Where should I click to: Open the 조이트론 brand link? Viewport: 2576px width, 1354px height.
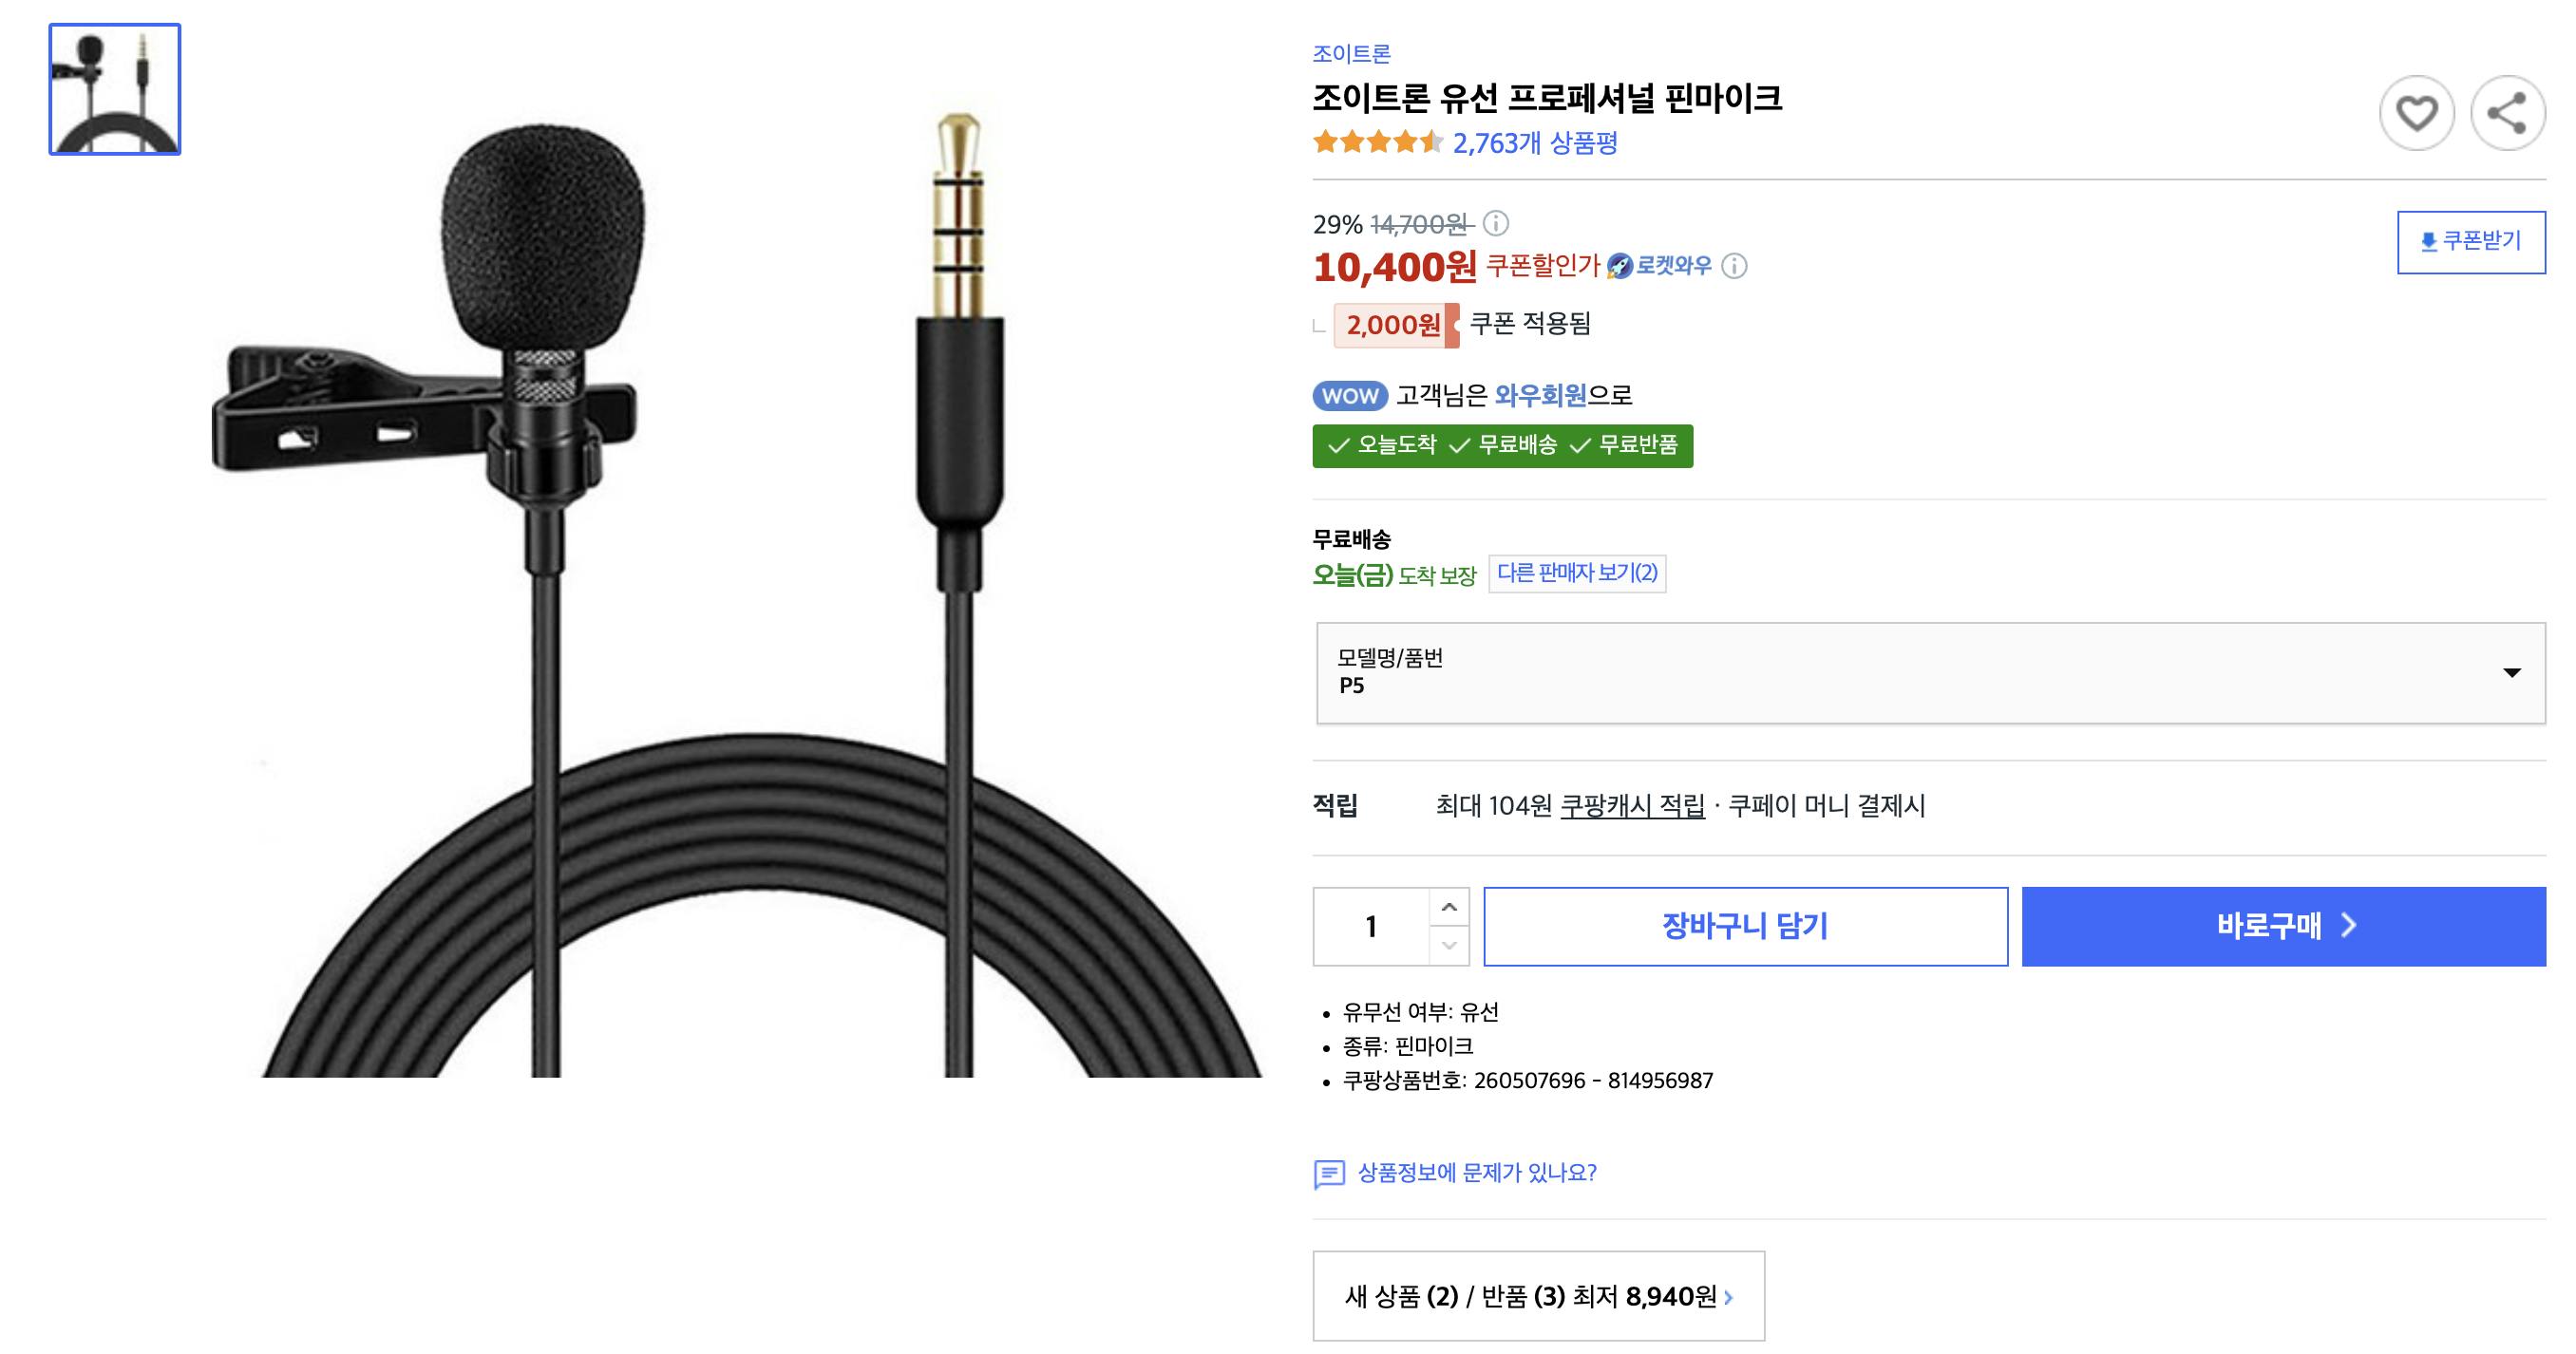tap(1351, 54)
